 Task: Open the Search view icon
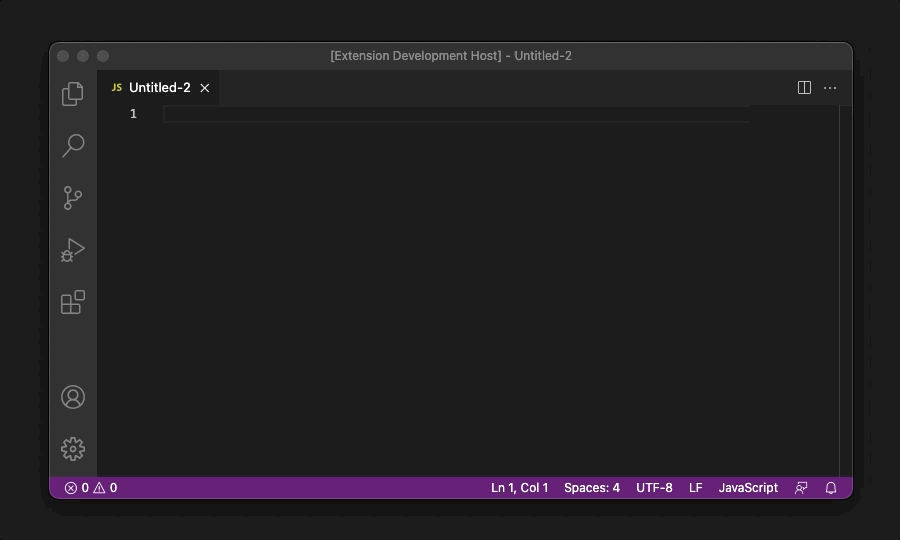coord(73,146)
